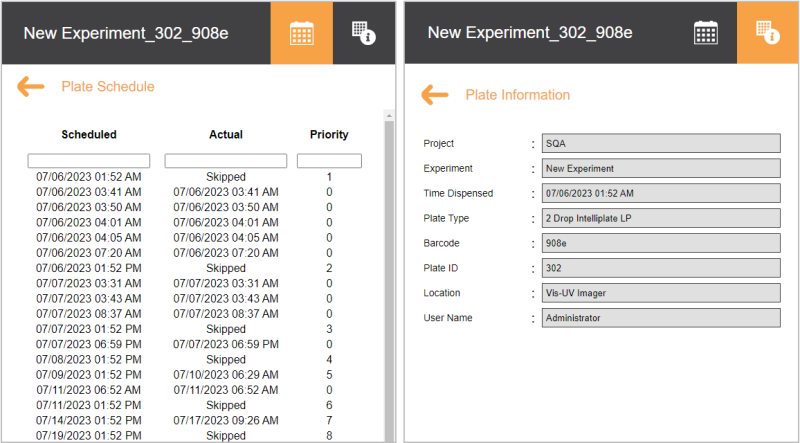Viewport: 800px width, 443px height.
Task: Select scheduled entry 07/06/2023 04:01 AM
Action: click(x=89, y=223)
